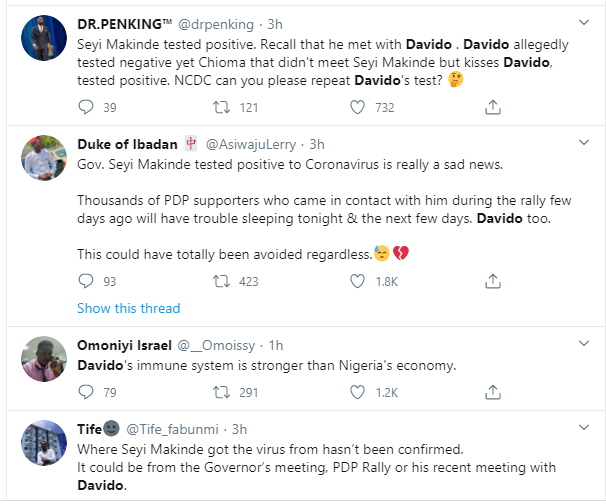Reply to Duke of Ibadan's tweet

pos(86,281)
